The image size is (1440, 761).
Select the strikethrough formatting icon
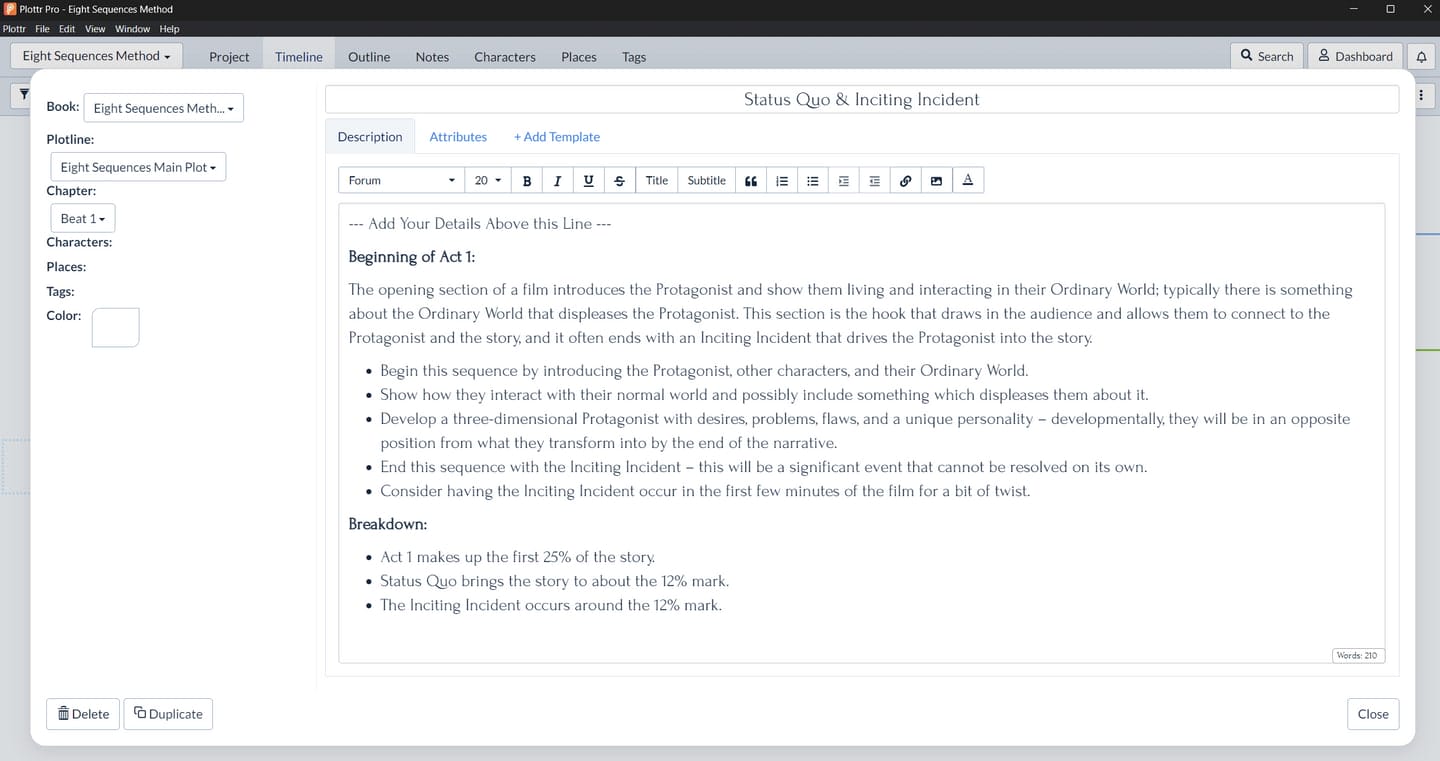[x=619, y=180]
